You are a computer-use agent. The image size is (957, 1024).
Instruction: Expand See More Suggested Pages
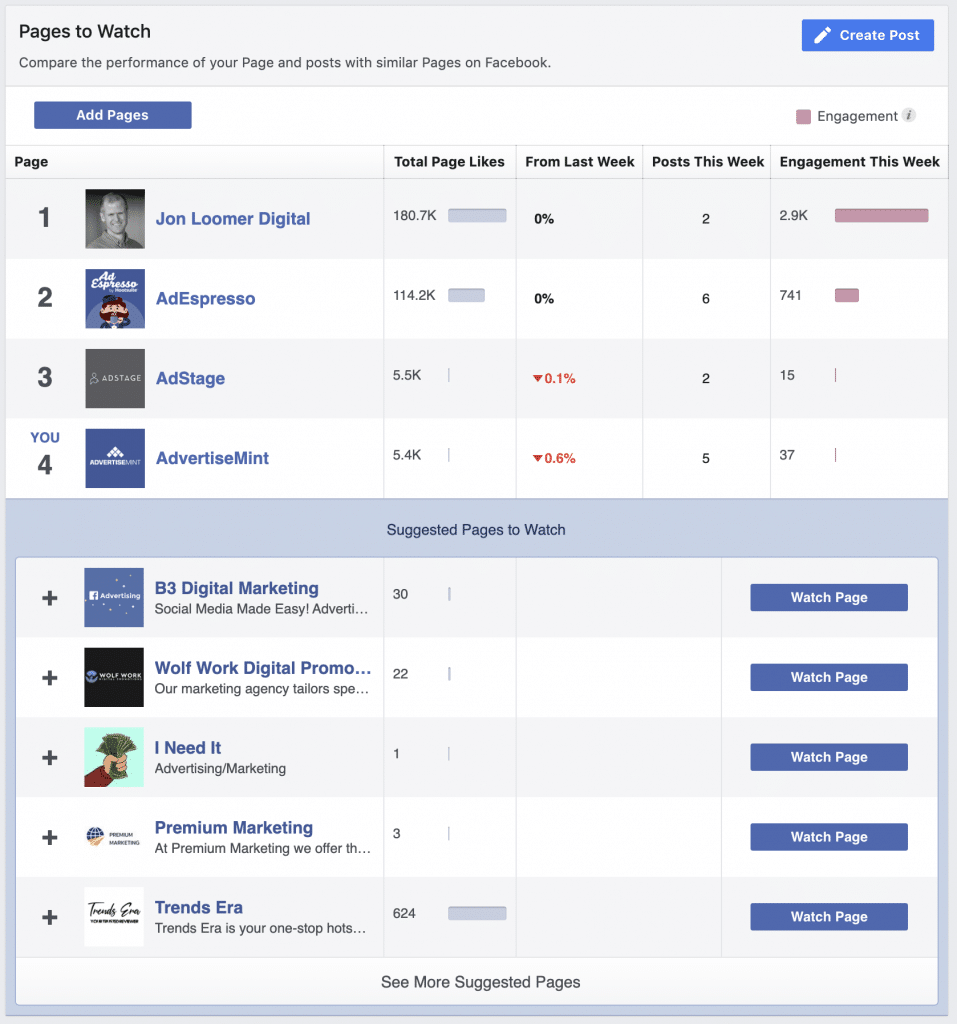click(480, 982)
